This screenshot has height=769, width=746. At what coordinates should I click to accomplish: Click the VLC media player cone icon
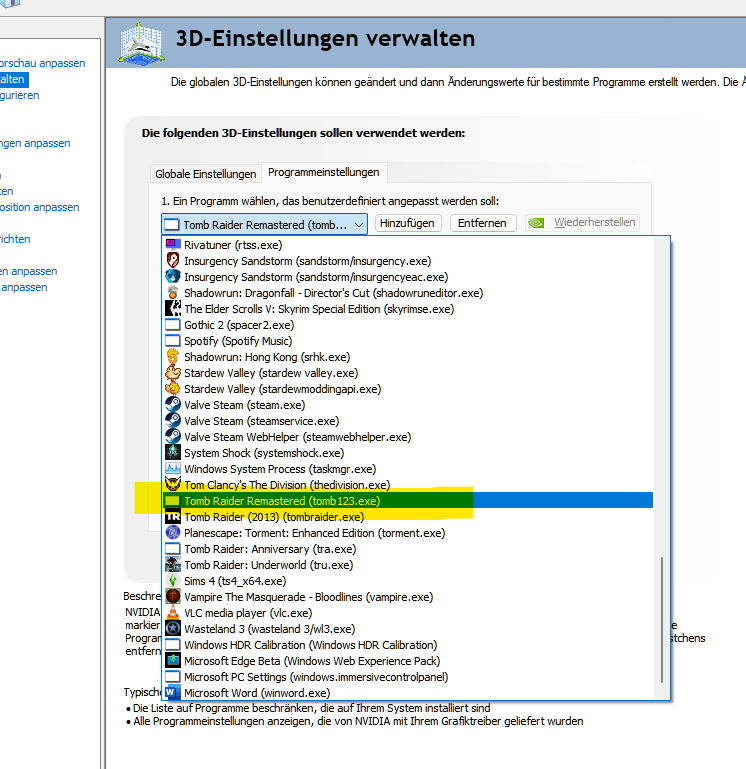tap(173, 613)
